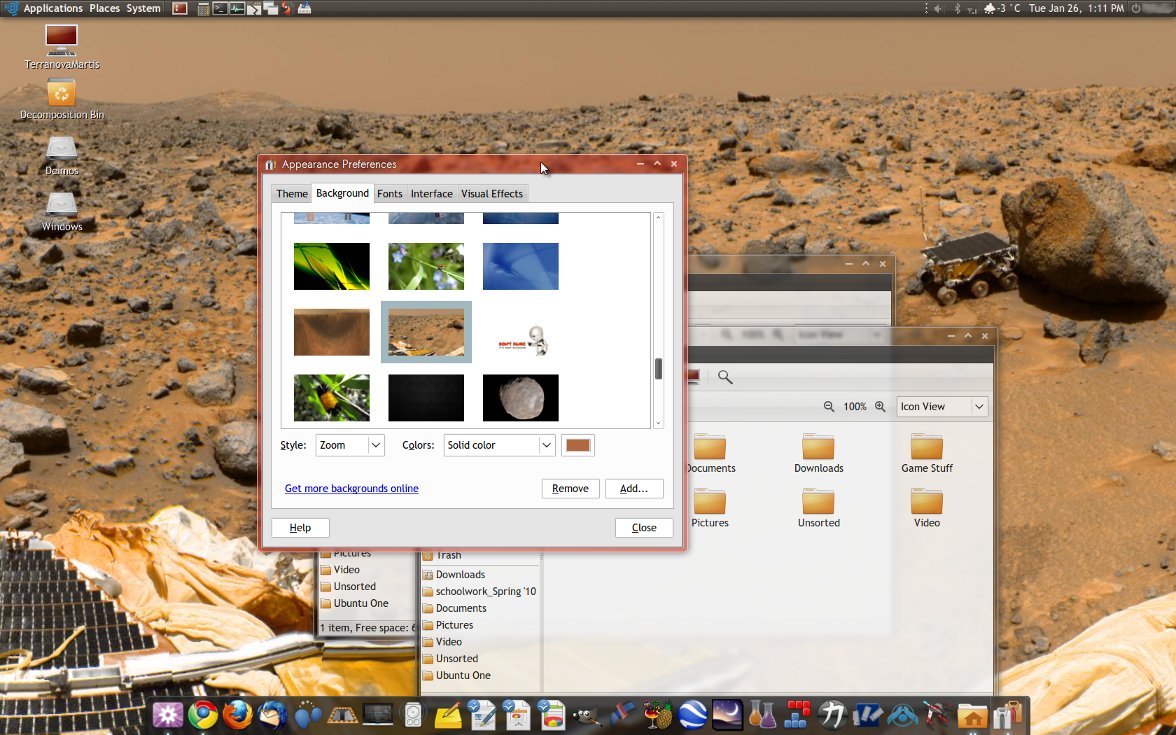Image resolution: width=1176 pixels, height=735 pixels.
Task: Click the Remove button
Action: [570, 488]
